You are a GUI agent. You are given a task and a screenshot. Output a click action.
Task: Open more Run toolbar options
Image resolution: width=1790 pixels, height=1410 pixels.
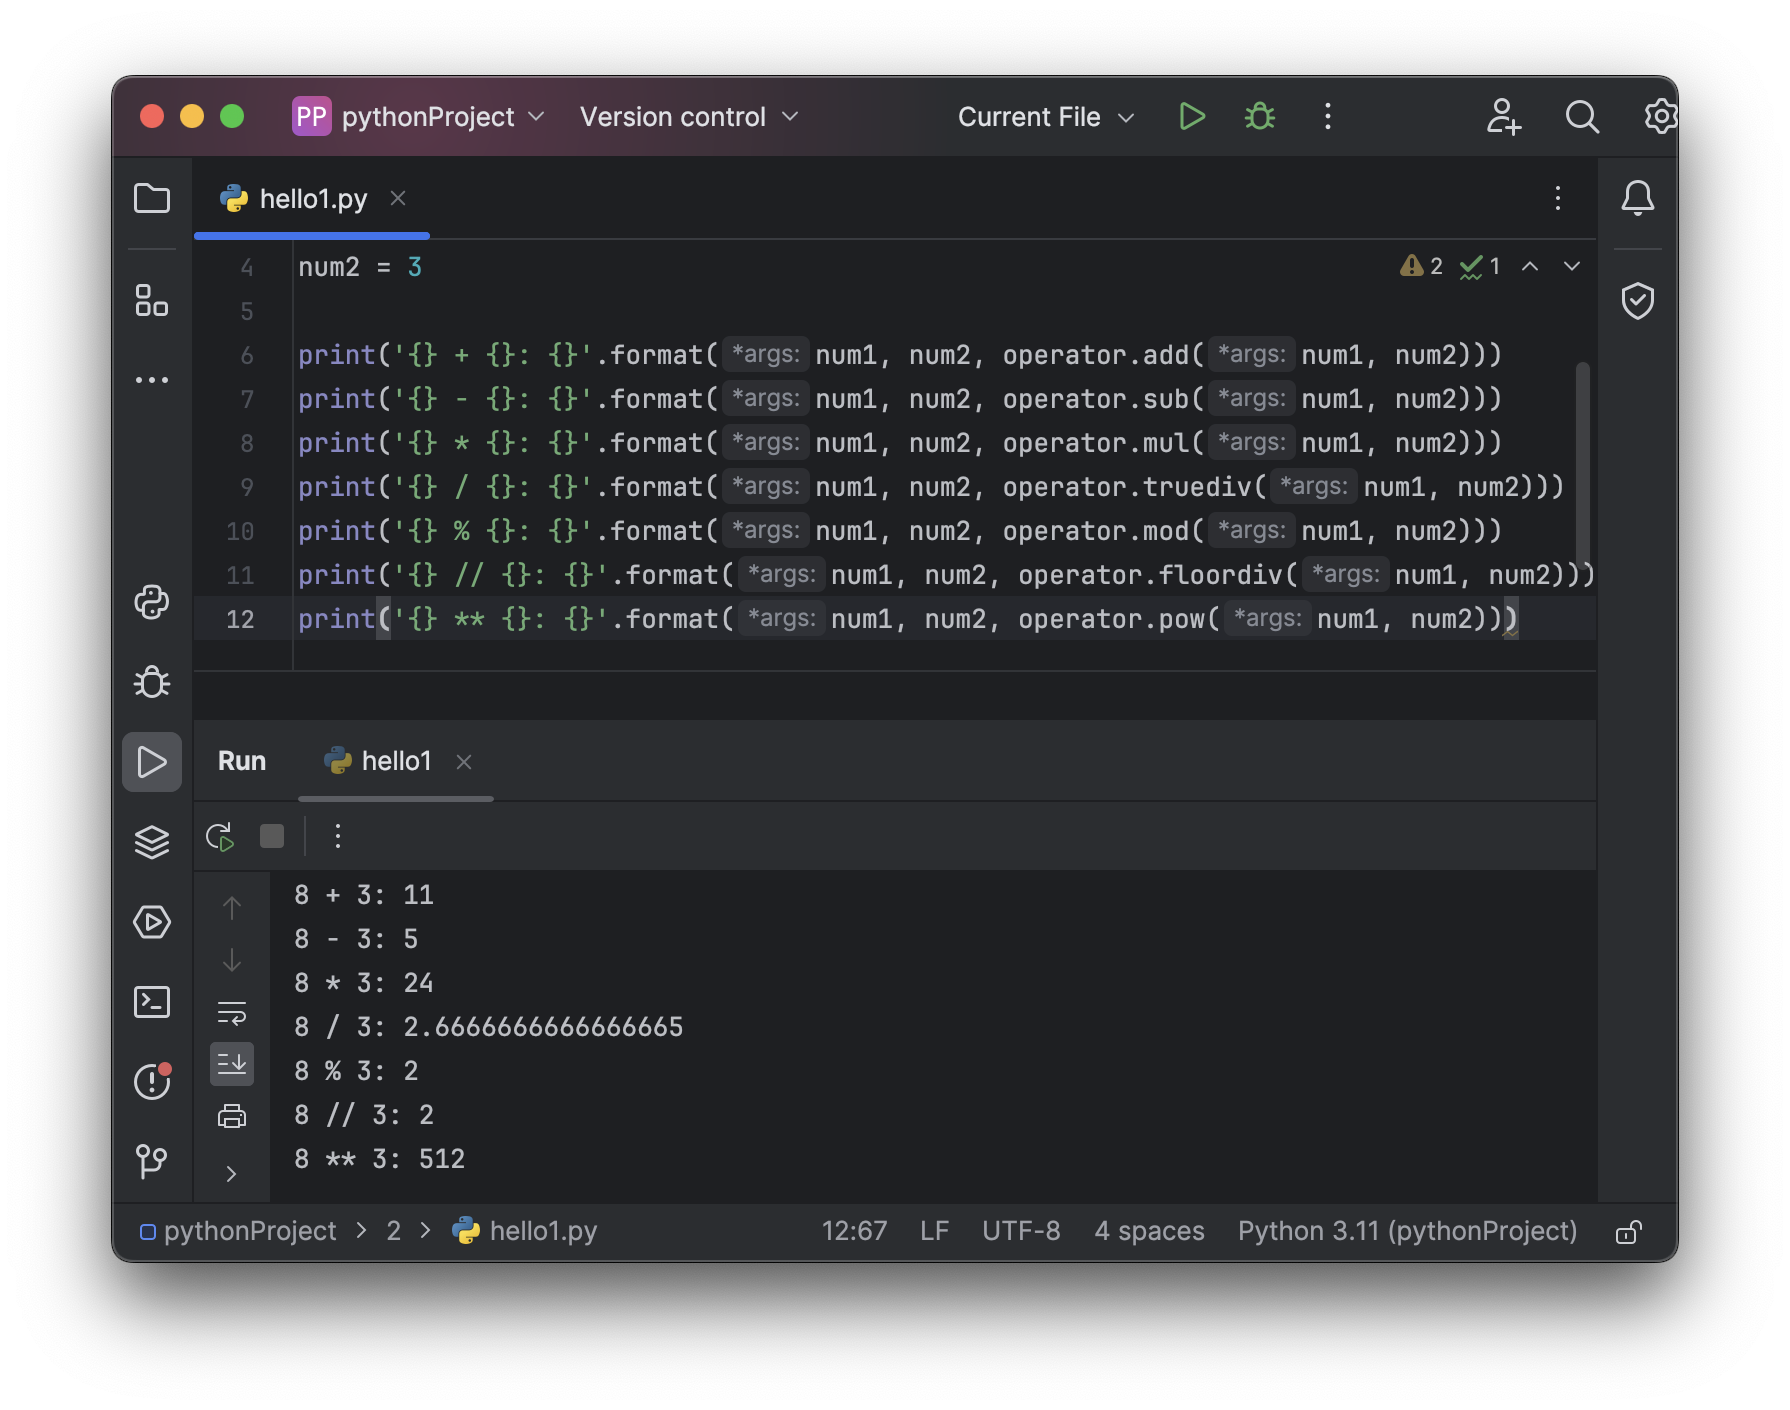coord(338,836)
